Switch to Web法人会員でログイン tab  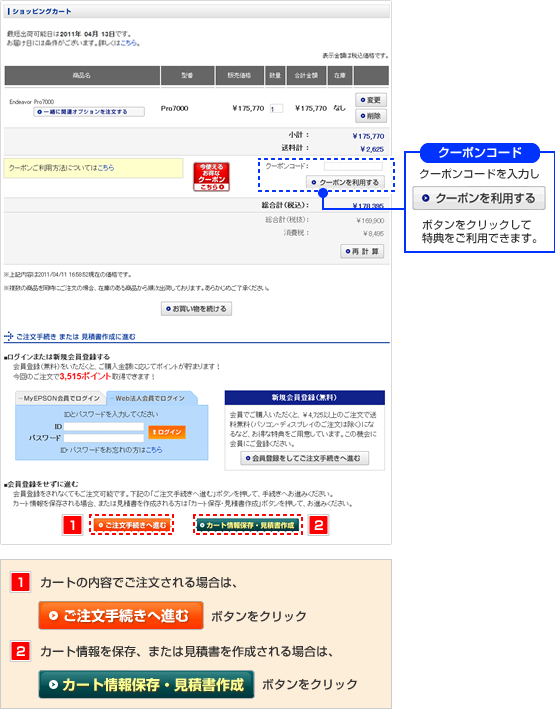coord(150,398)
